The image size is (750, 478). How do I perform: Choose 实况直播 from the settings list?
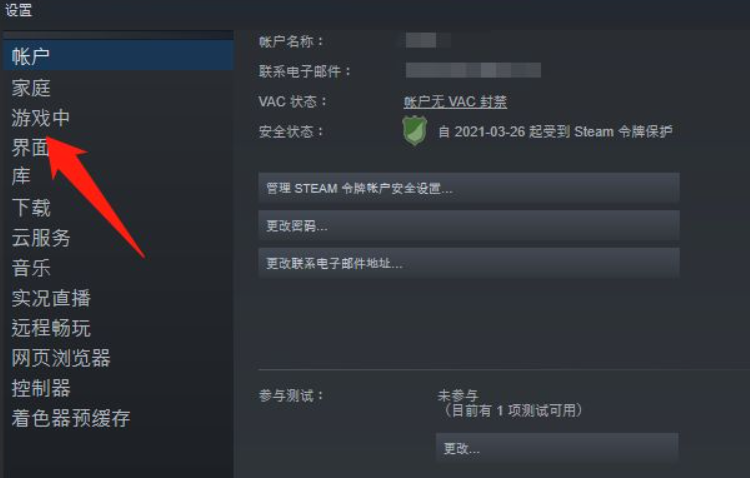(51, 298)
